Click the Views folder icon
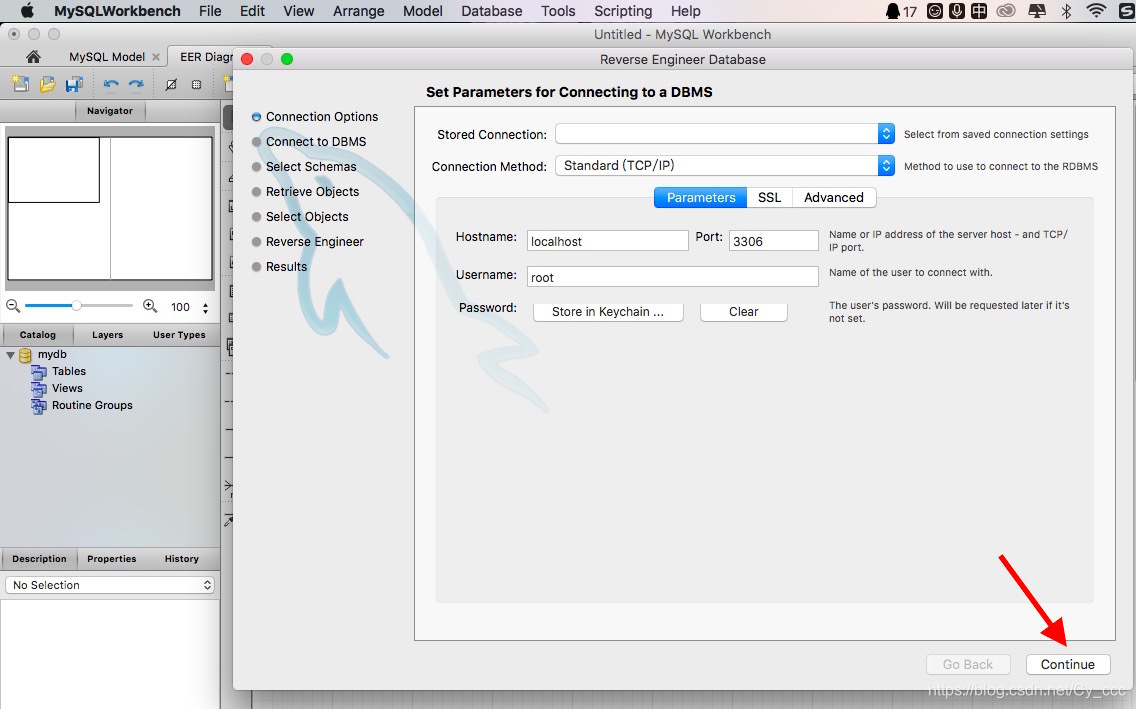The image size is (1136, 709). [x=38, y=388]
